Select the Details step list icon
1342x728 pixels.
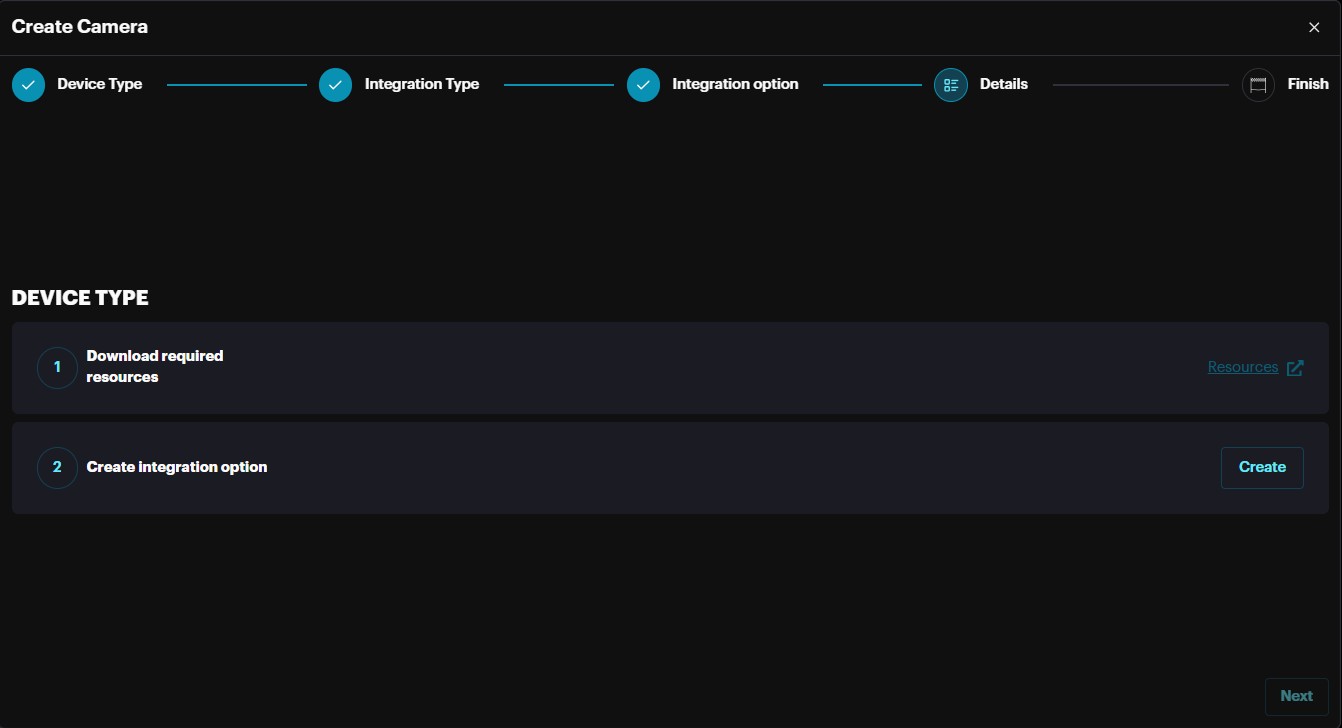pyautogui.click(x=951, y=85)
